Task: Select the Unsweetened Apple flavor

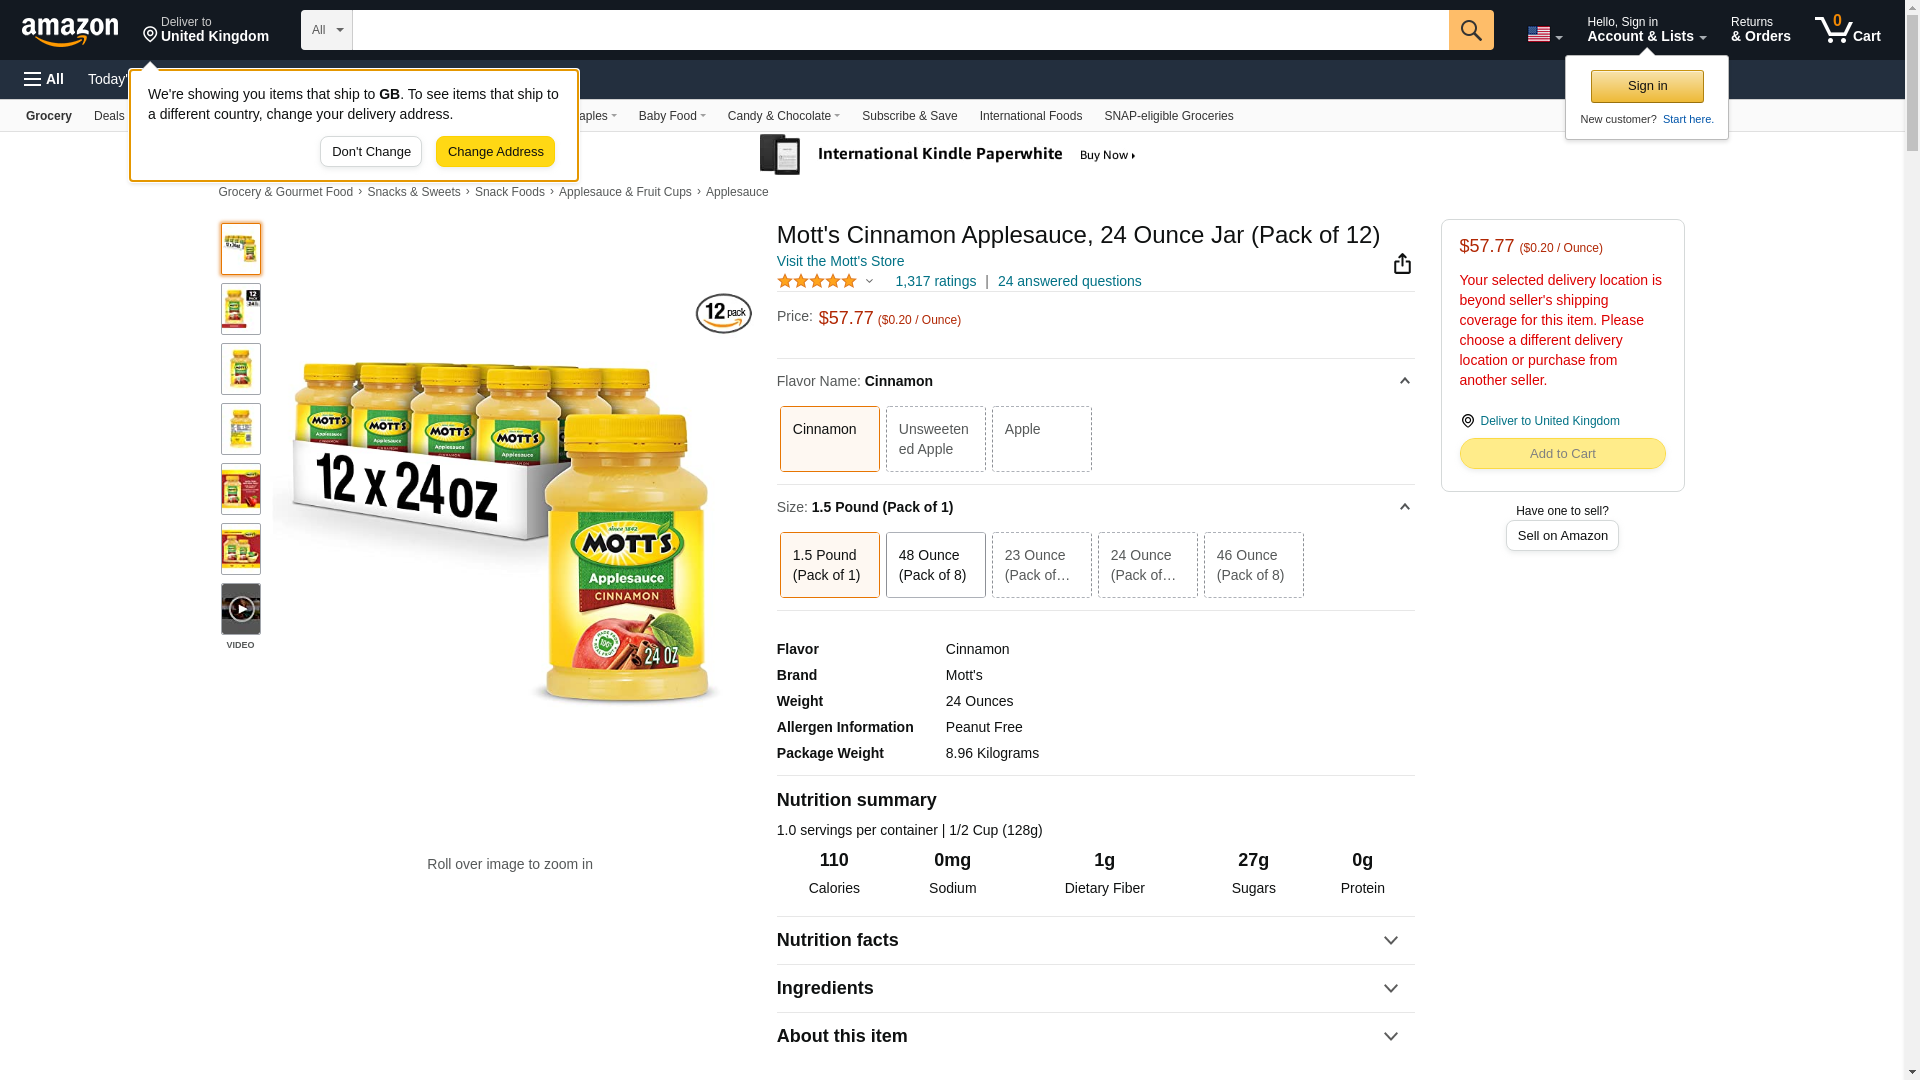Action: [x=935, y=439]
